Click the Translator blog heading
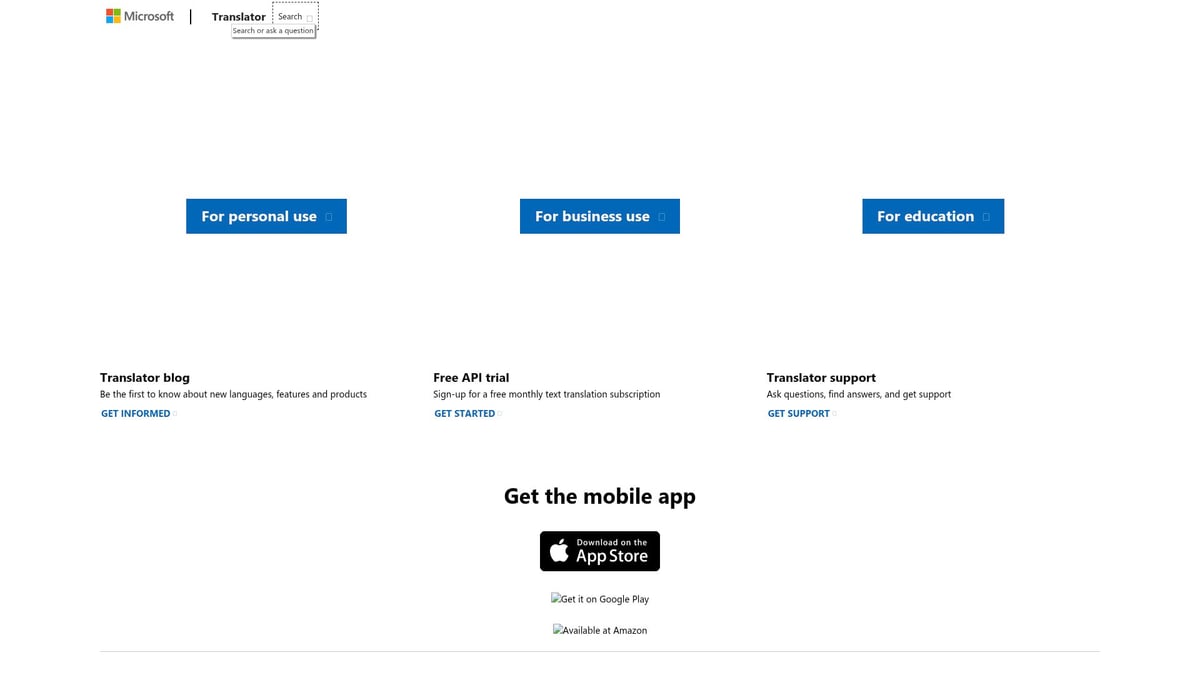The height and width of the screenshot is (675, 1200). [144, 377]
